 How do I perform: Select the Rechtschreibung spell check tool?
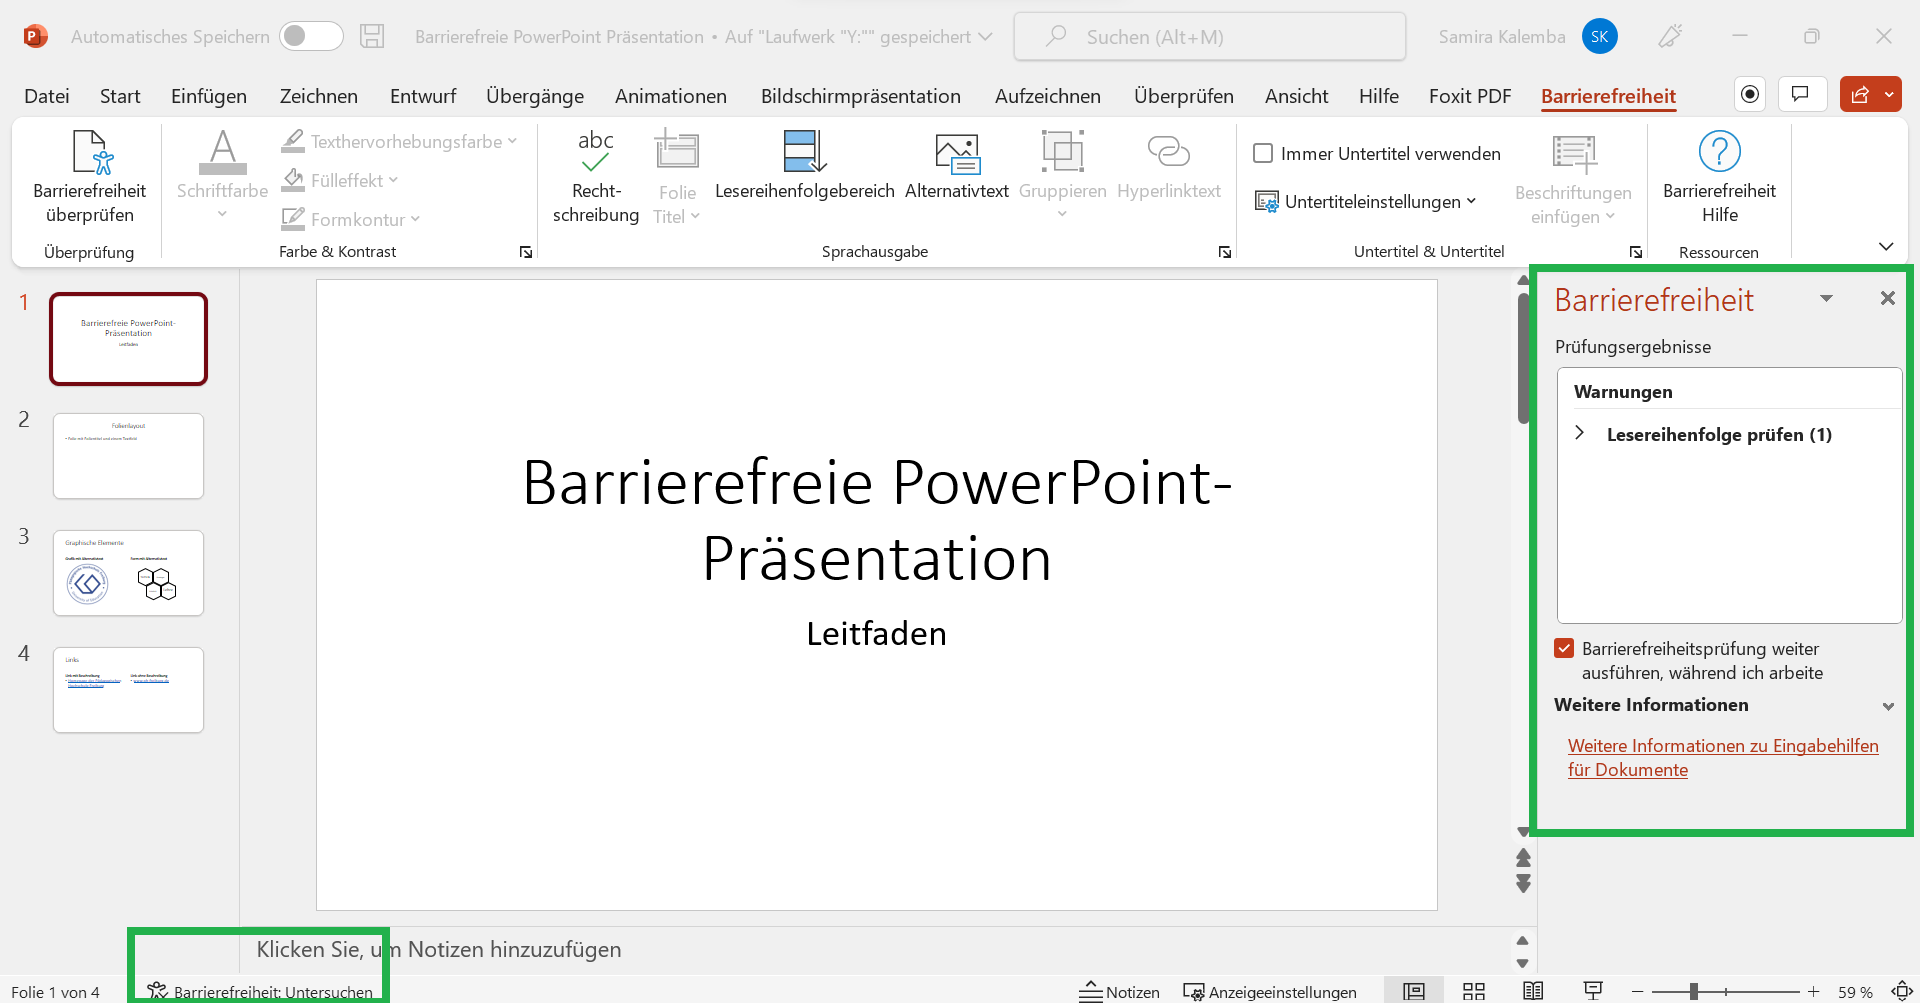pos(595,175)
